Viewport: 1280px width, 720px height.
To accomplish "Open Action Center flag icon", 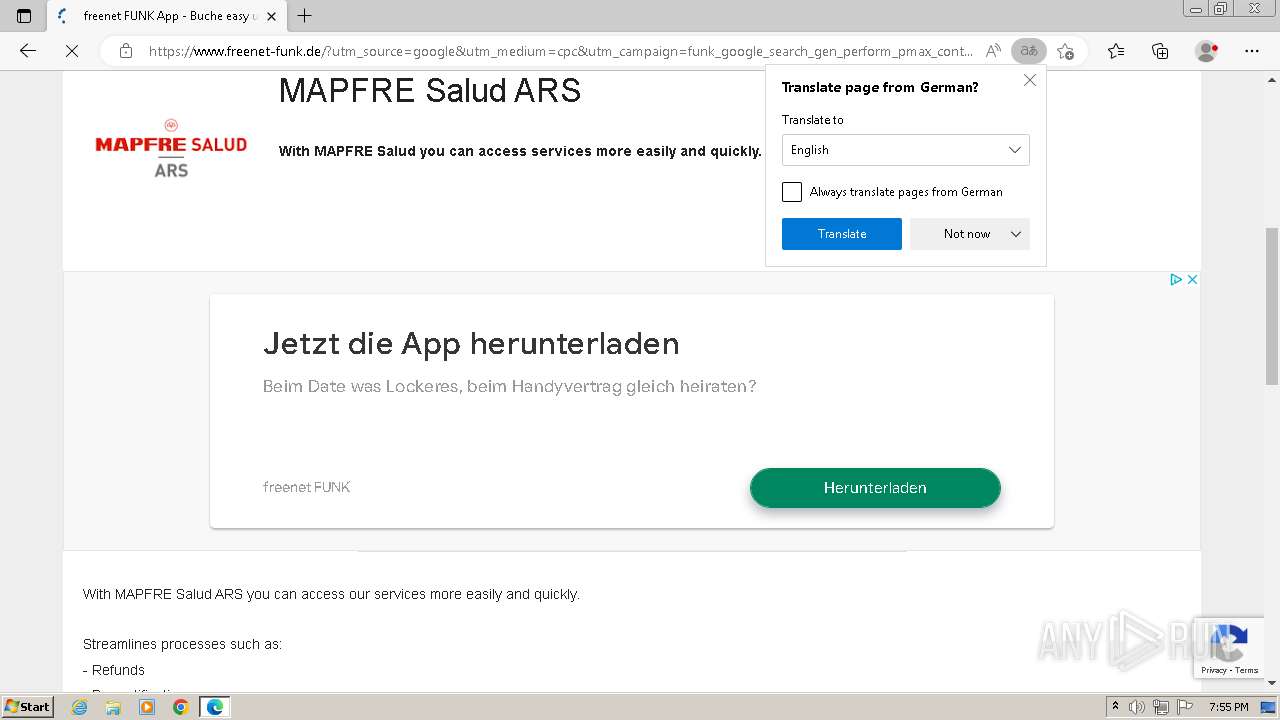I will (1184, 707).
